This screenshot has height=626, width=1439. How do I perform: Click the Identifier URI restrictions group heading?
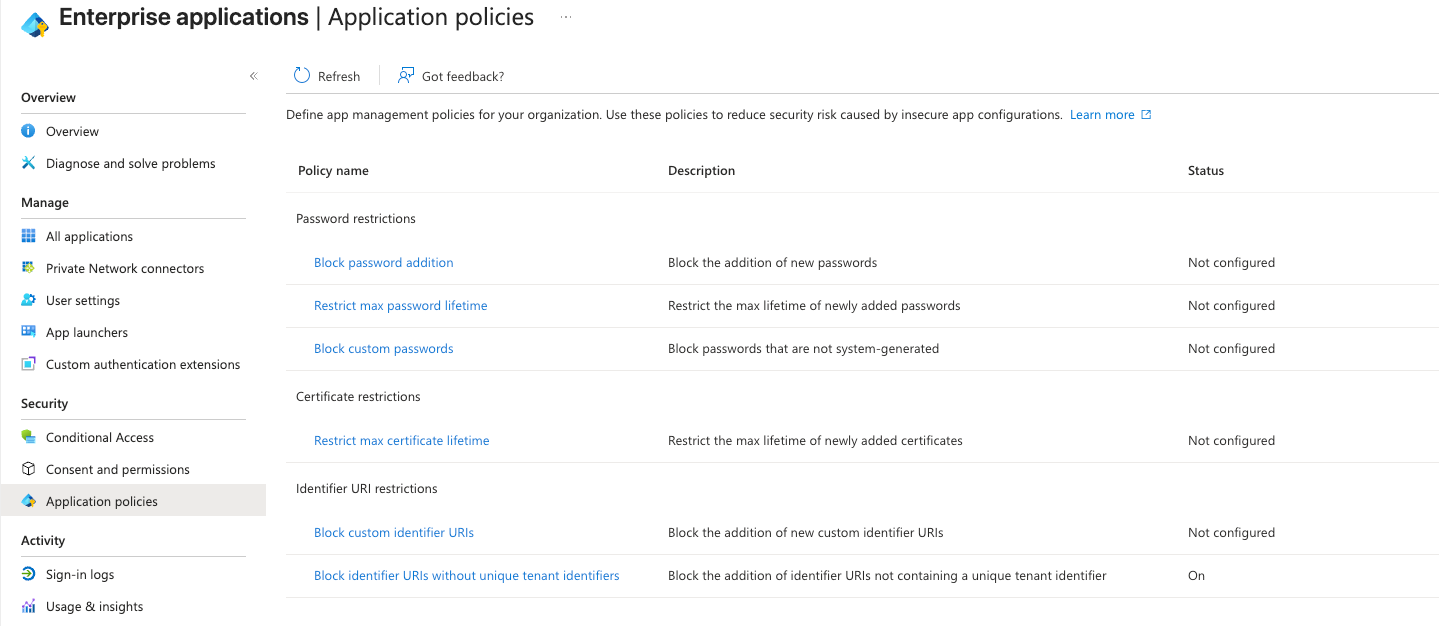coord(367,489)
